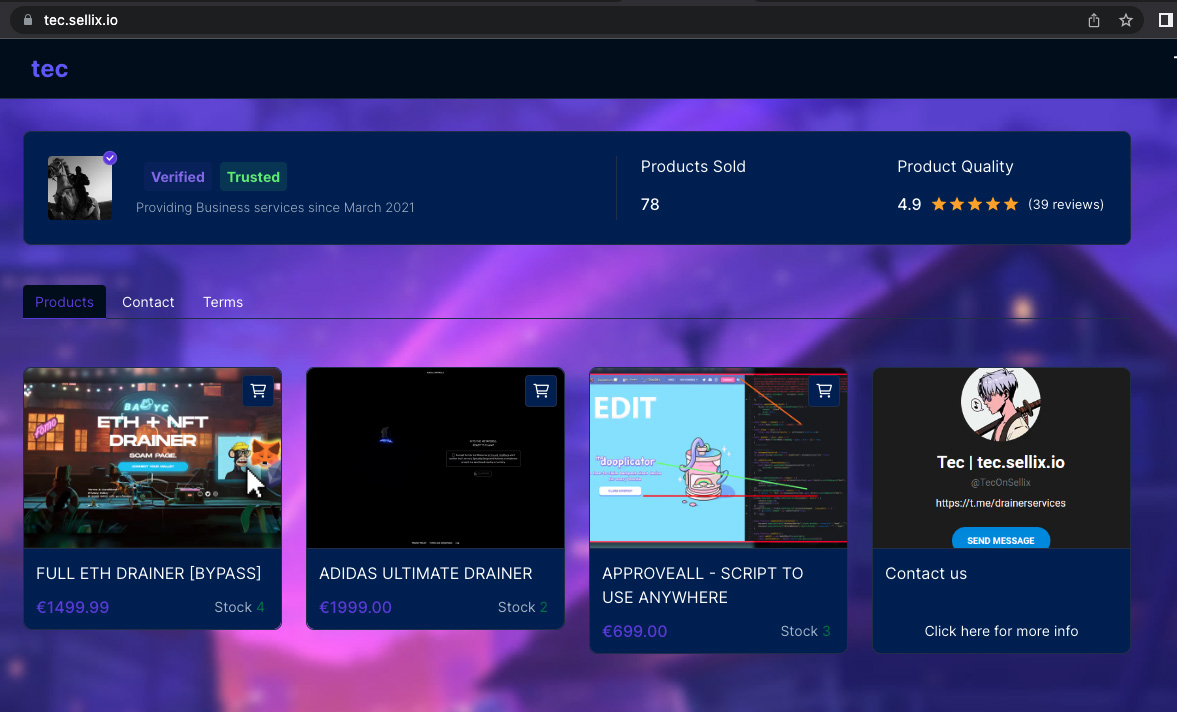Click the "4.9" rating score
1177x712 pixels.
[909, 204]
